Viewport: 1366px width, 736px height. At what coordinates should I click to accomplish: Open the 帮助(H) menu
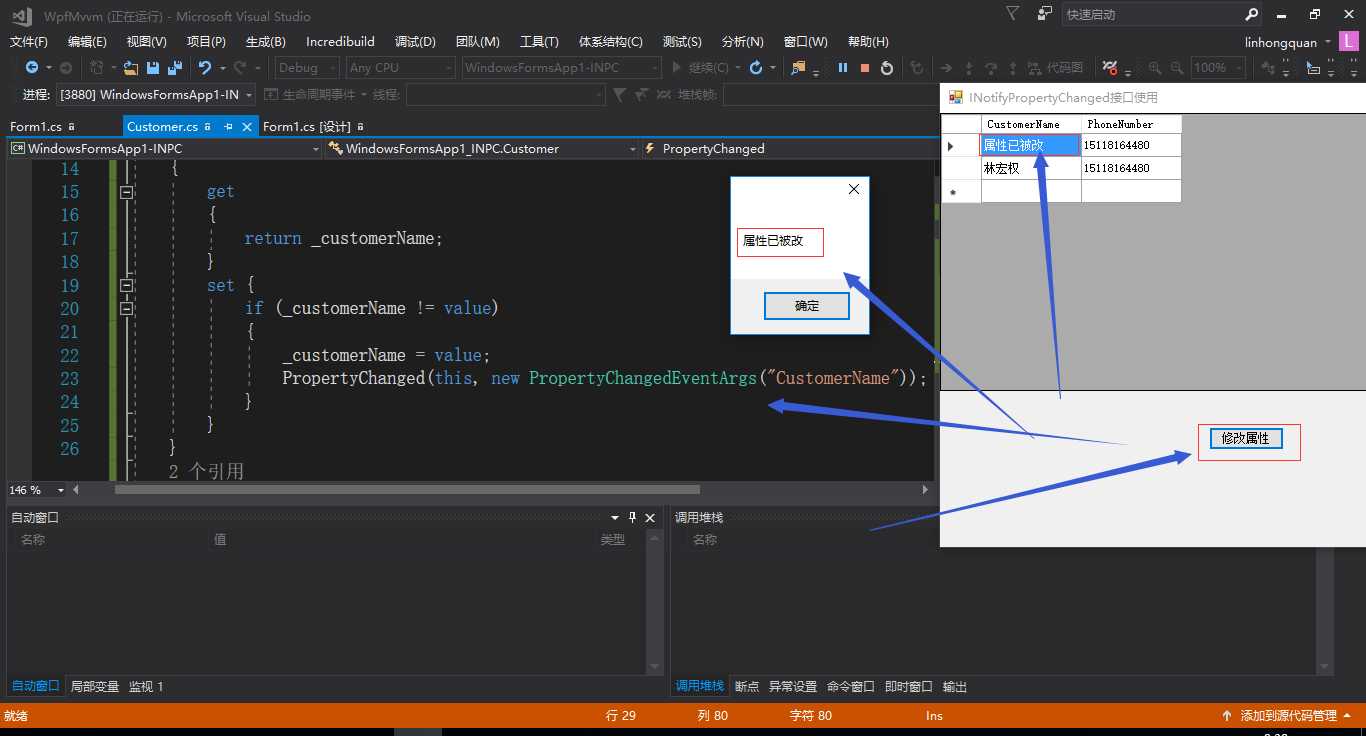pyautogui.click(x=868, y=41)
